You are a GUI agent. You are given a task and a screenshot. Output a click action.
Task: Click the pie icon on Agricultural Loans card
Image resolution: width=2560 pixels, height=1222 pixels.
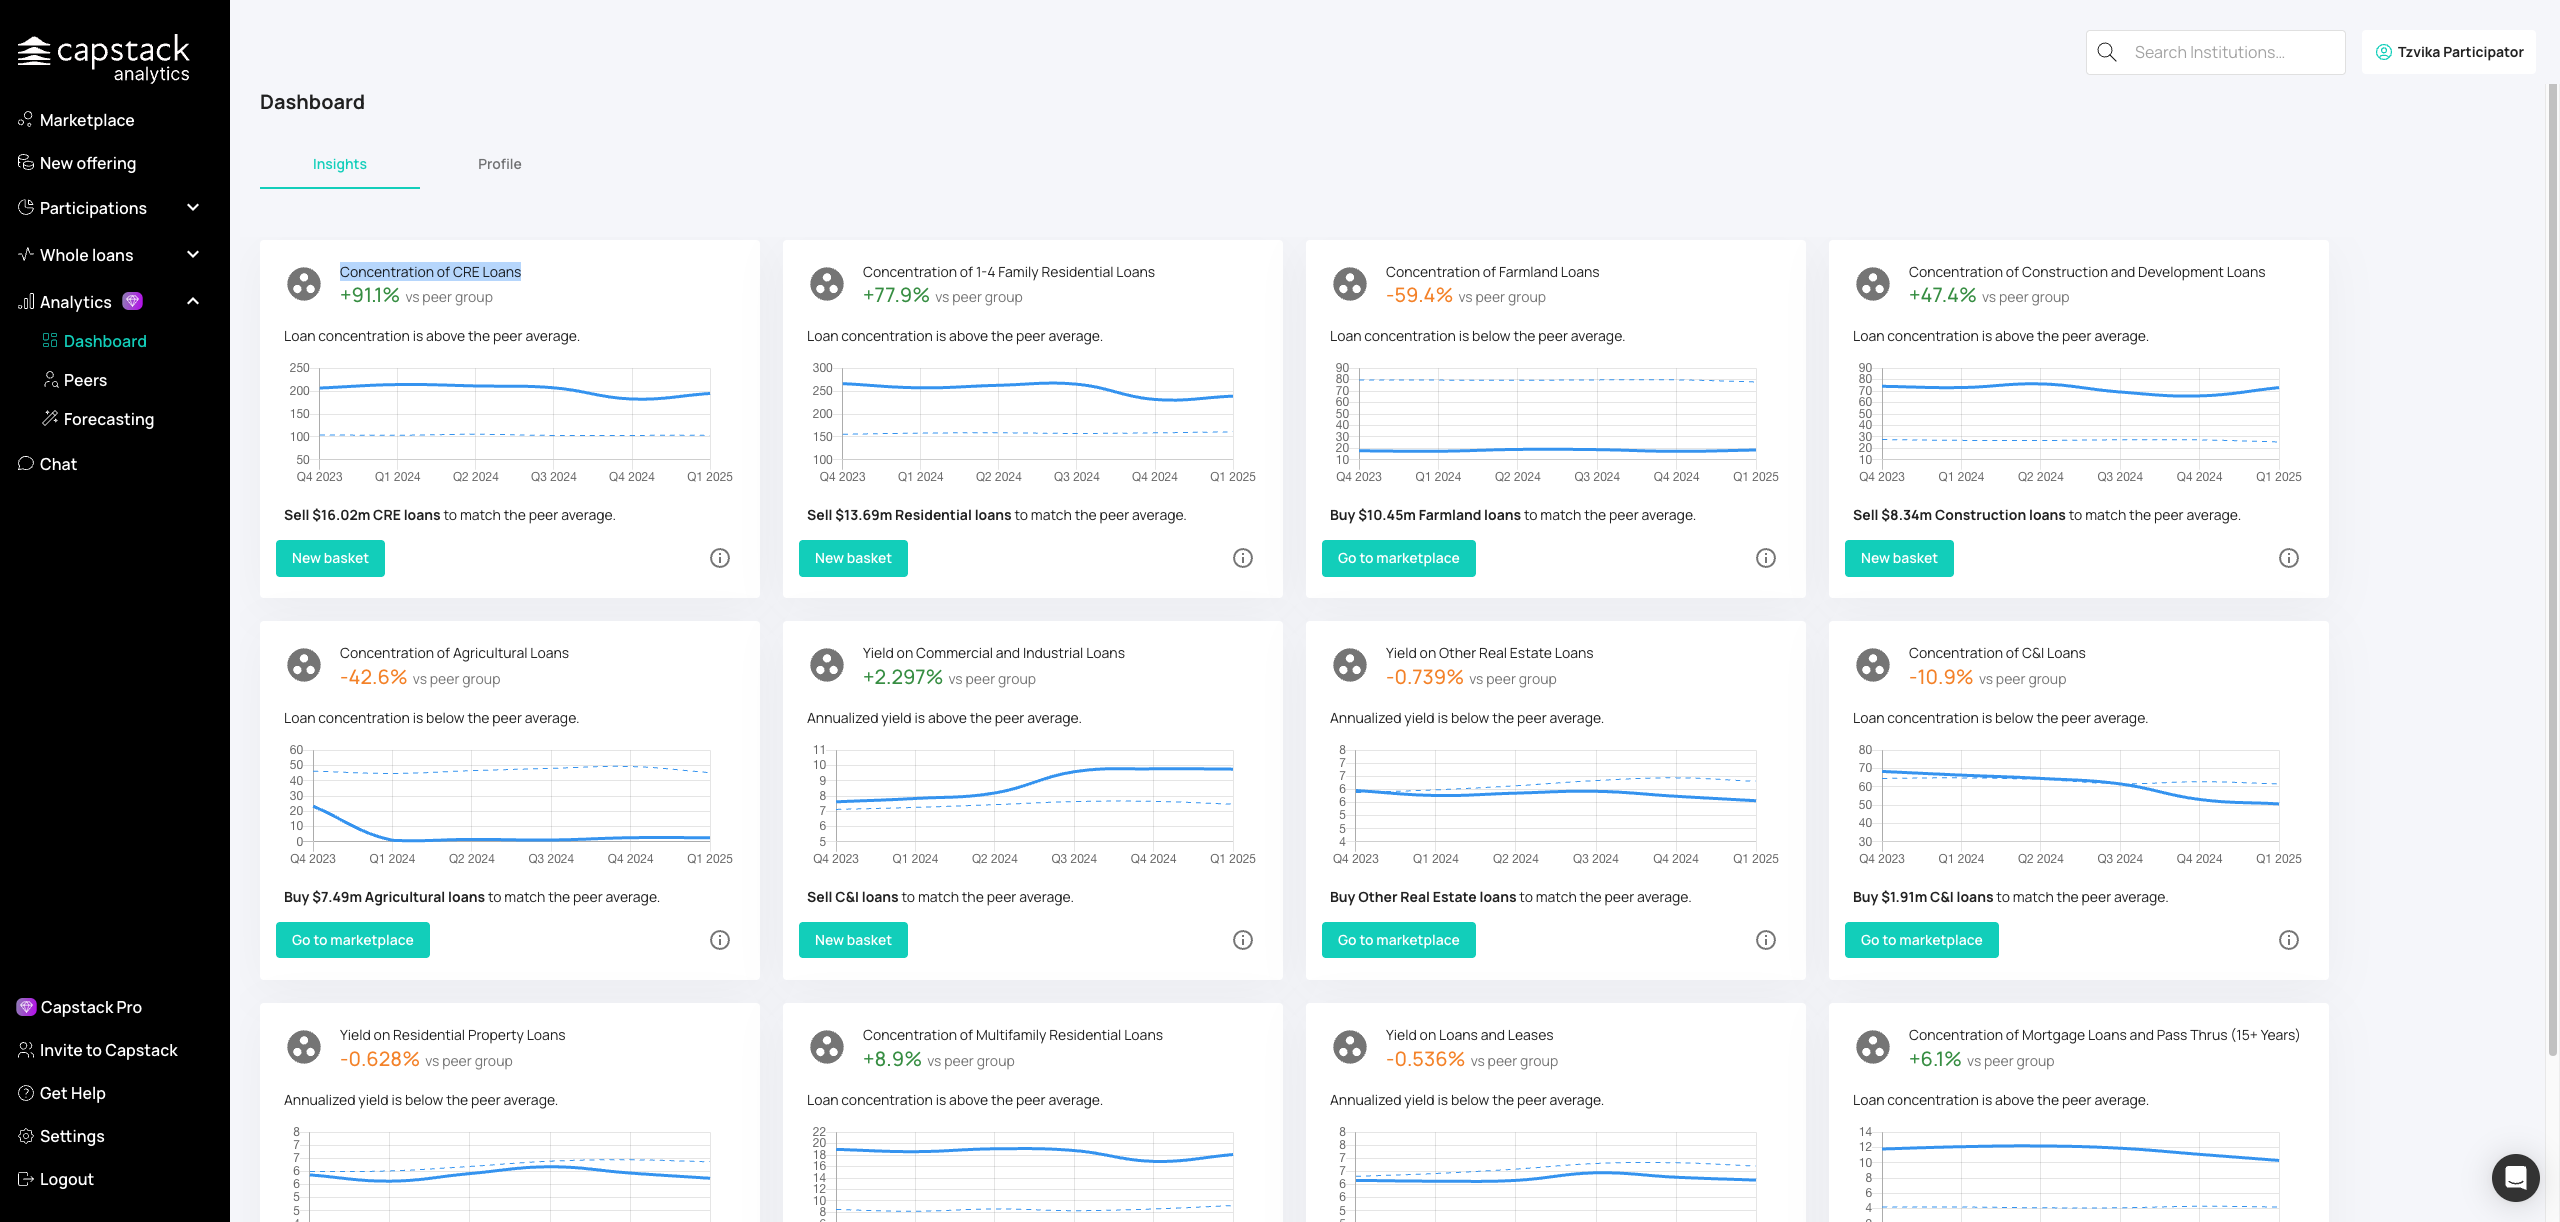[x=304, y=665]
